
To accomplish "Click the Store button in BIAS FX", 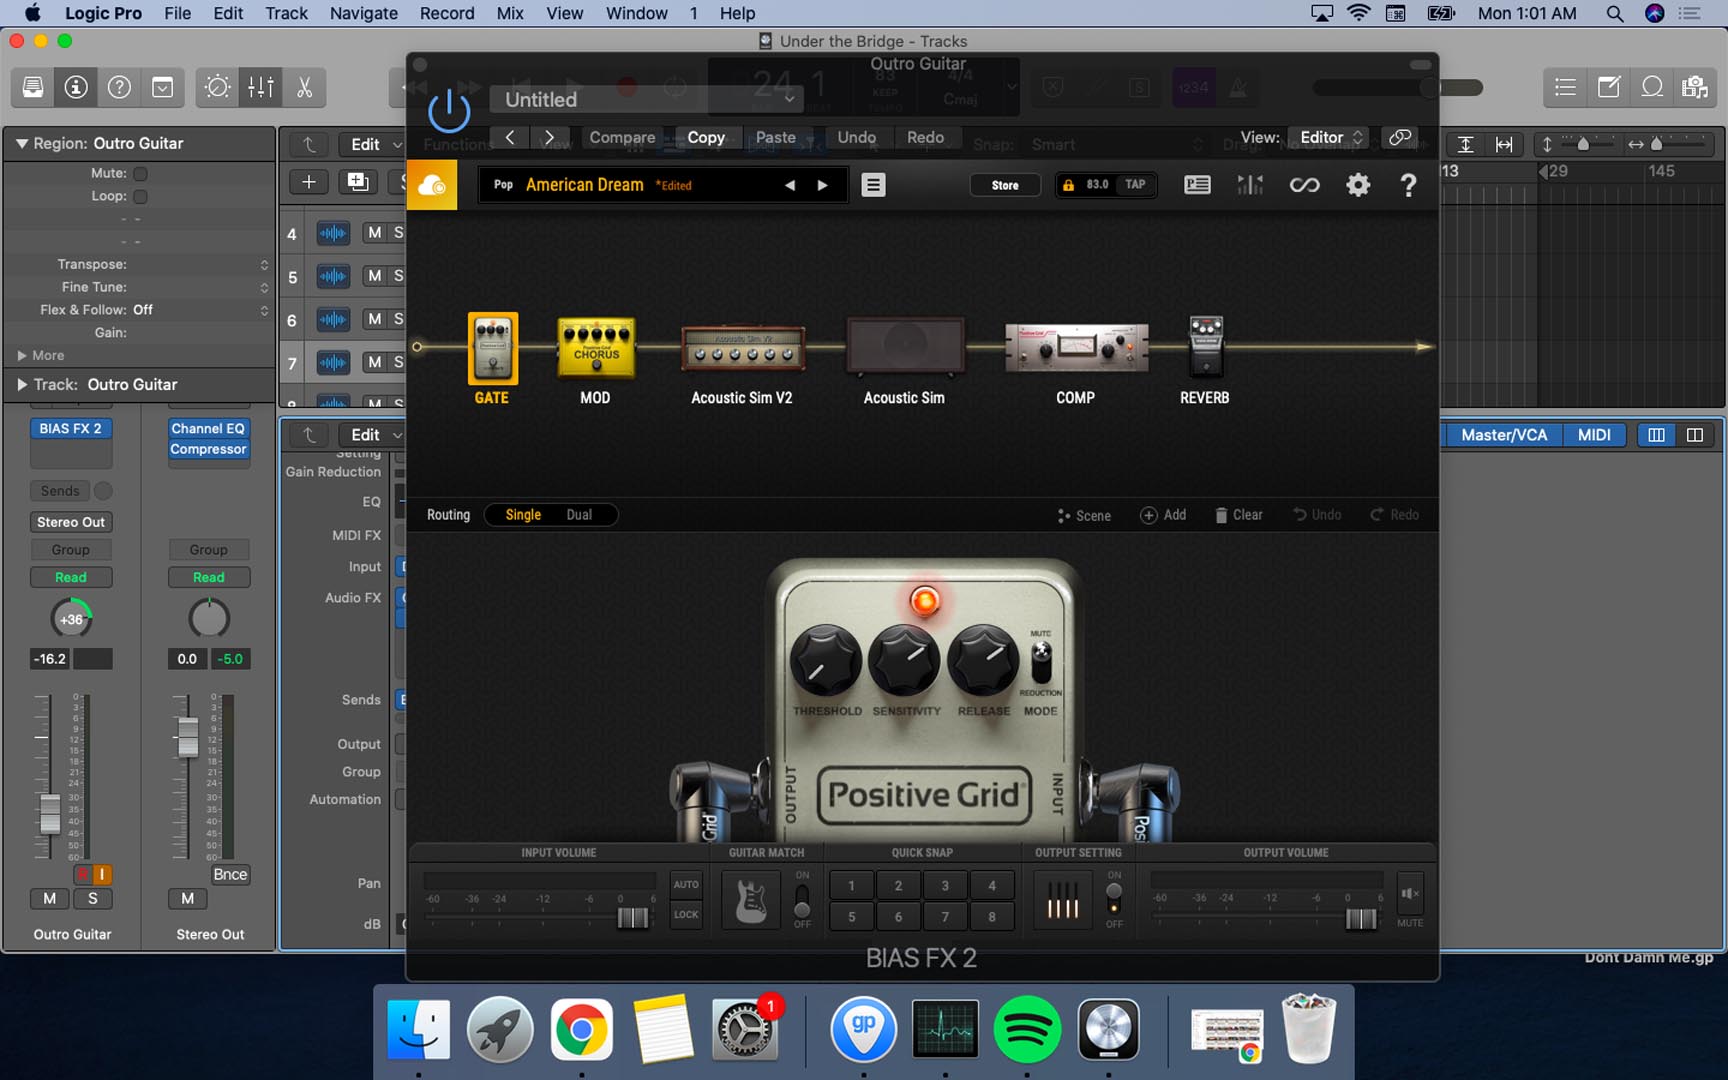I will tap(1005, 185).
